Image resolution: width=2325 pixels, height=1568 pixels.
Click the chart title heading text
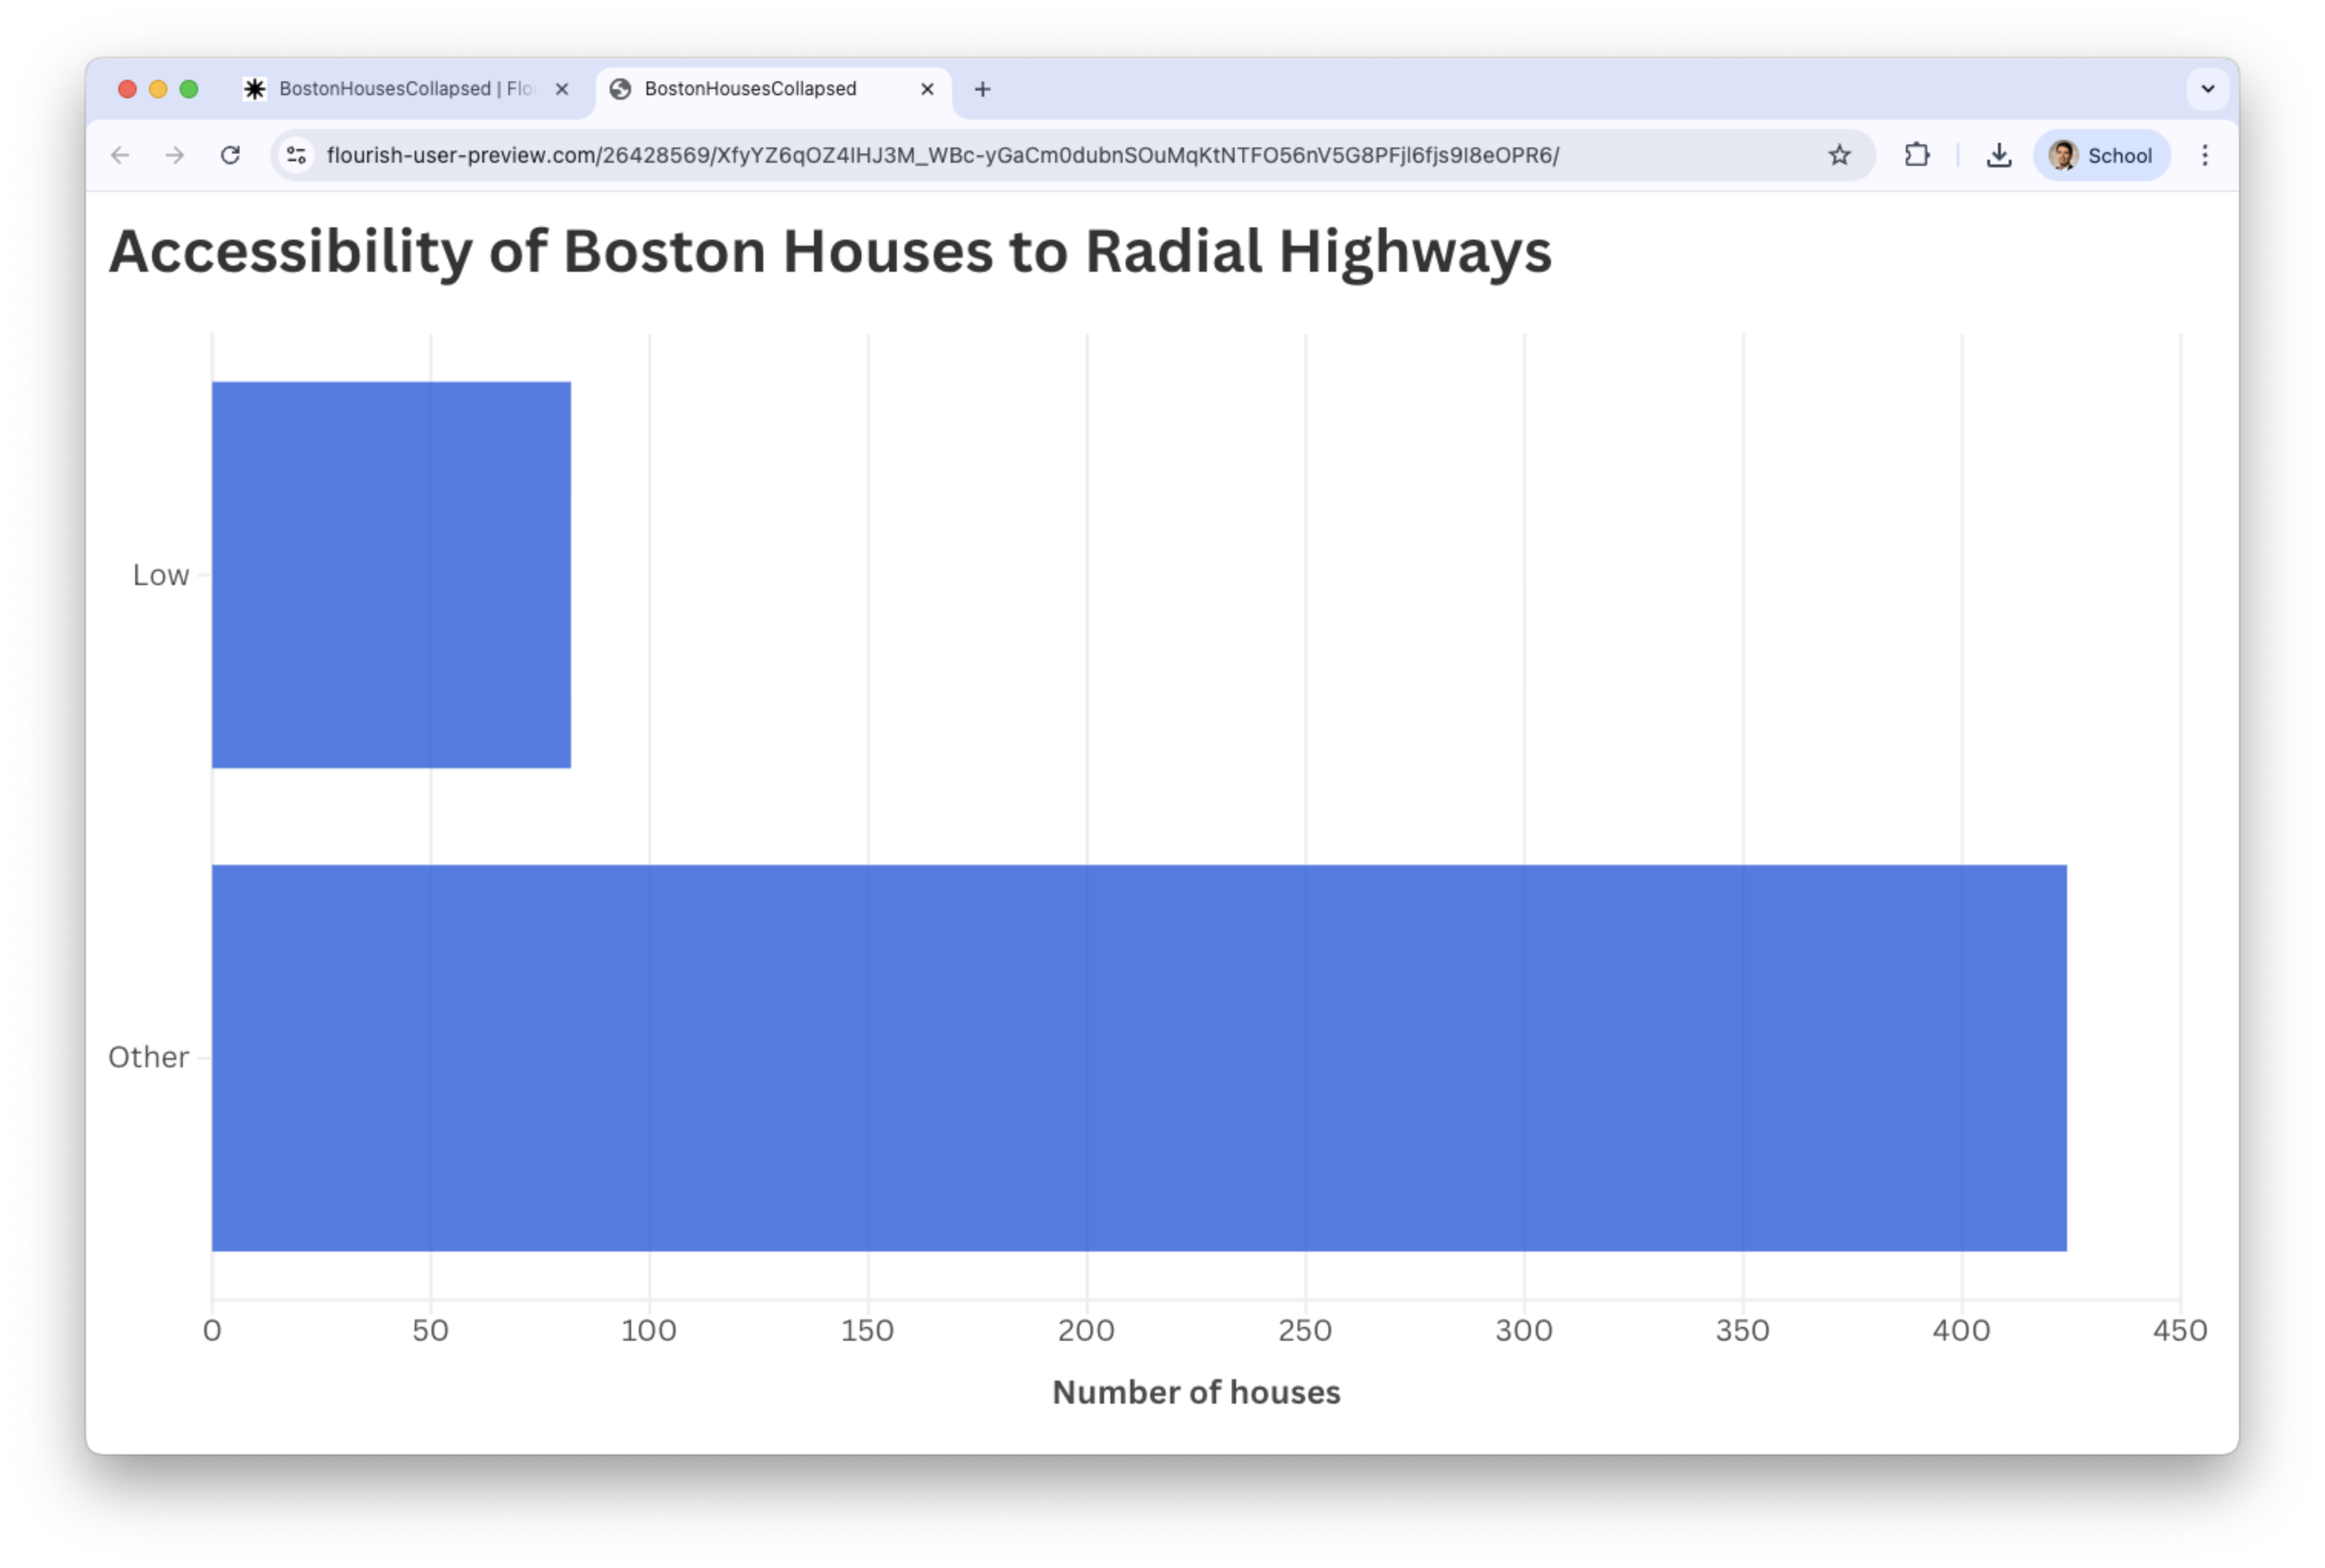830,251
